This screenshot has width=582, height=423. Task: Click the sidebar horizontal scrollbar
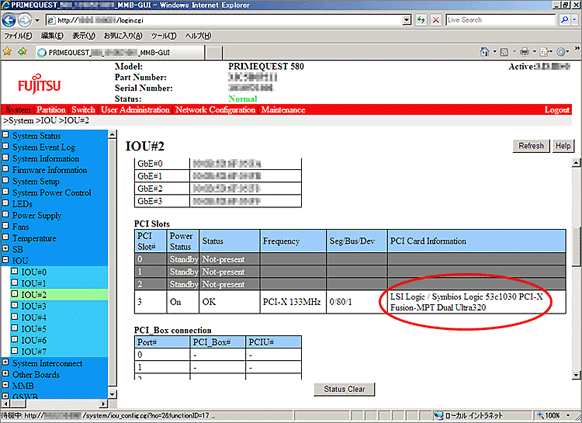pos(55,403)
